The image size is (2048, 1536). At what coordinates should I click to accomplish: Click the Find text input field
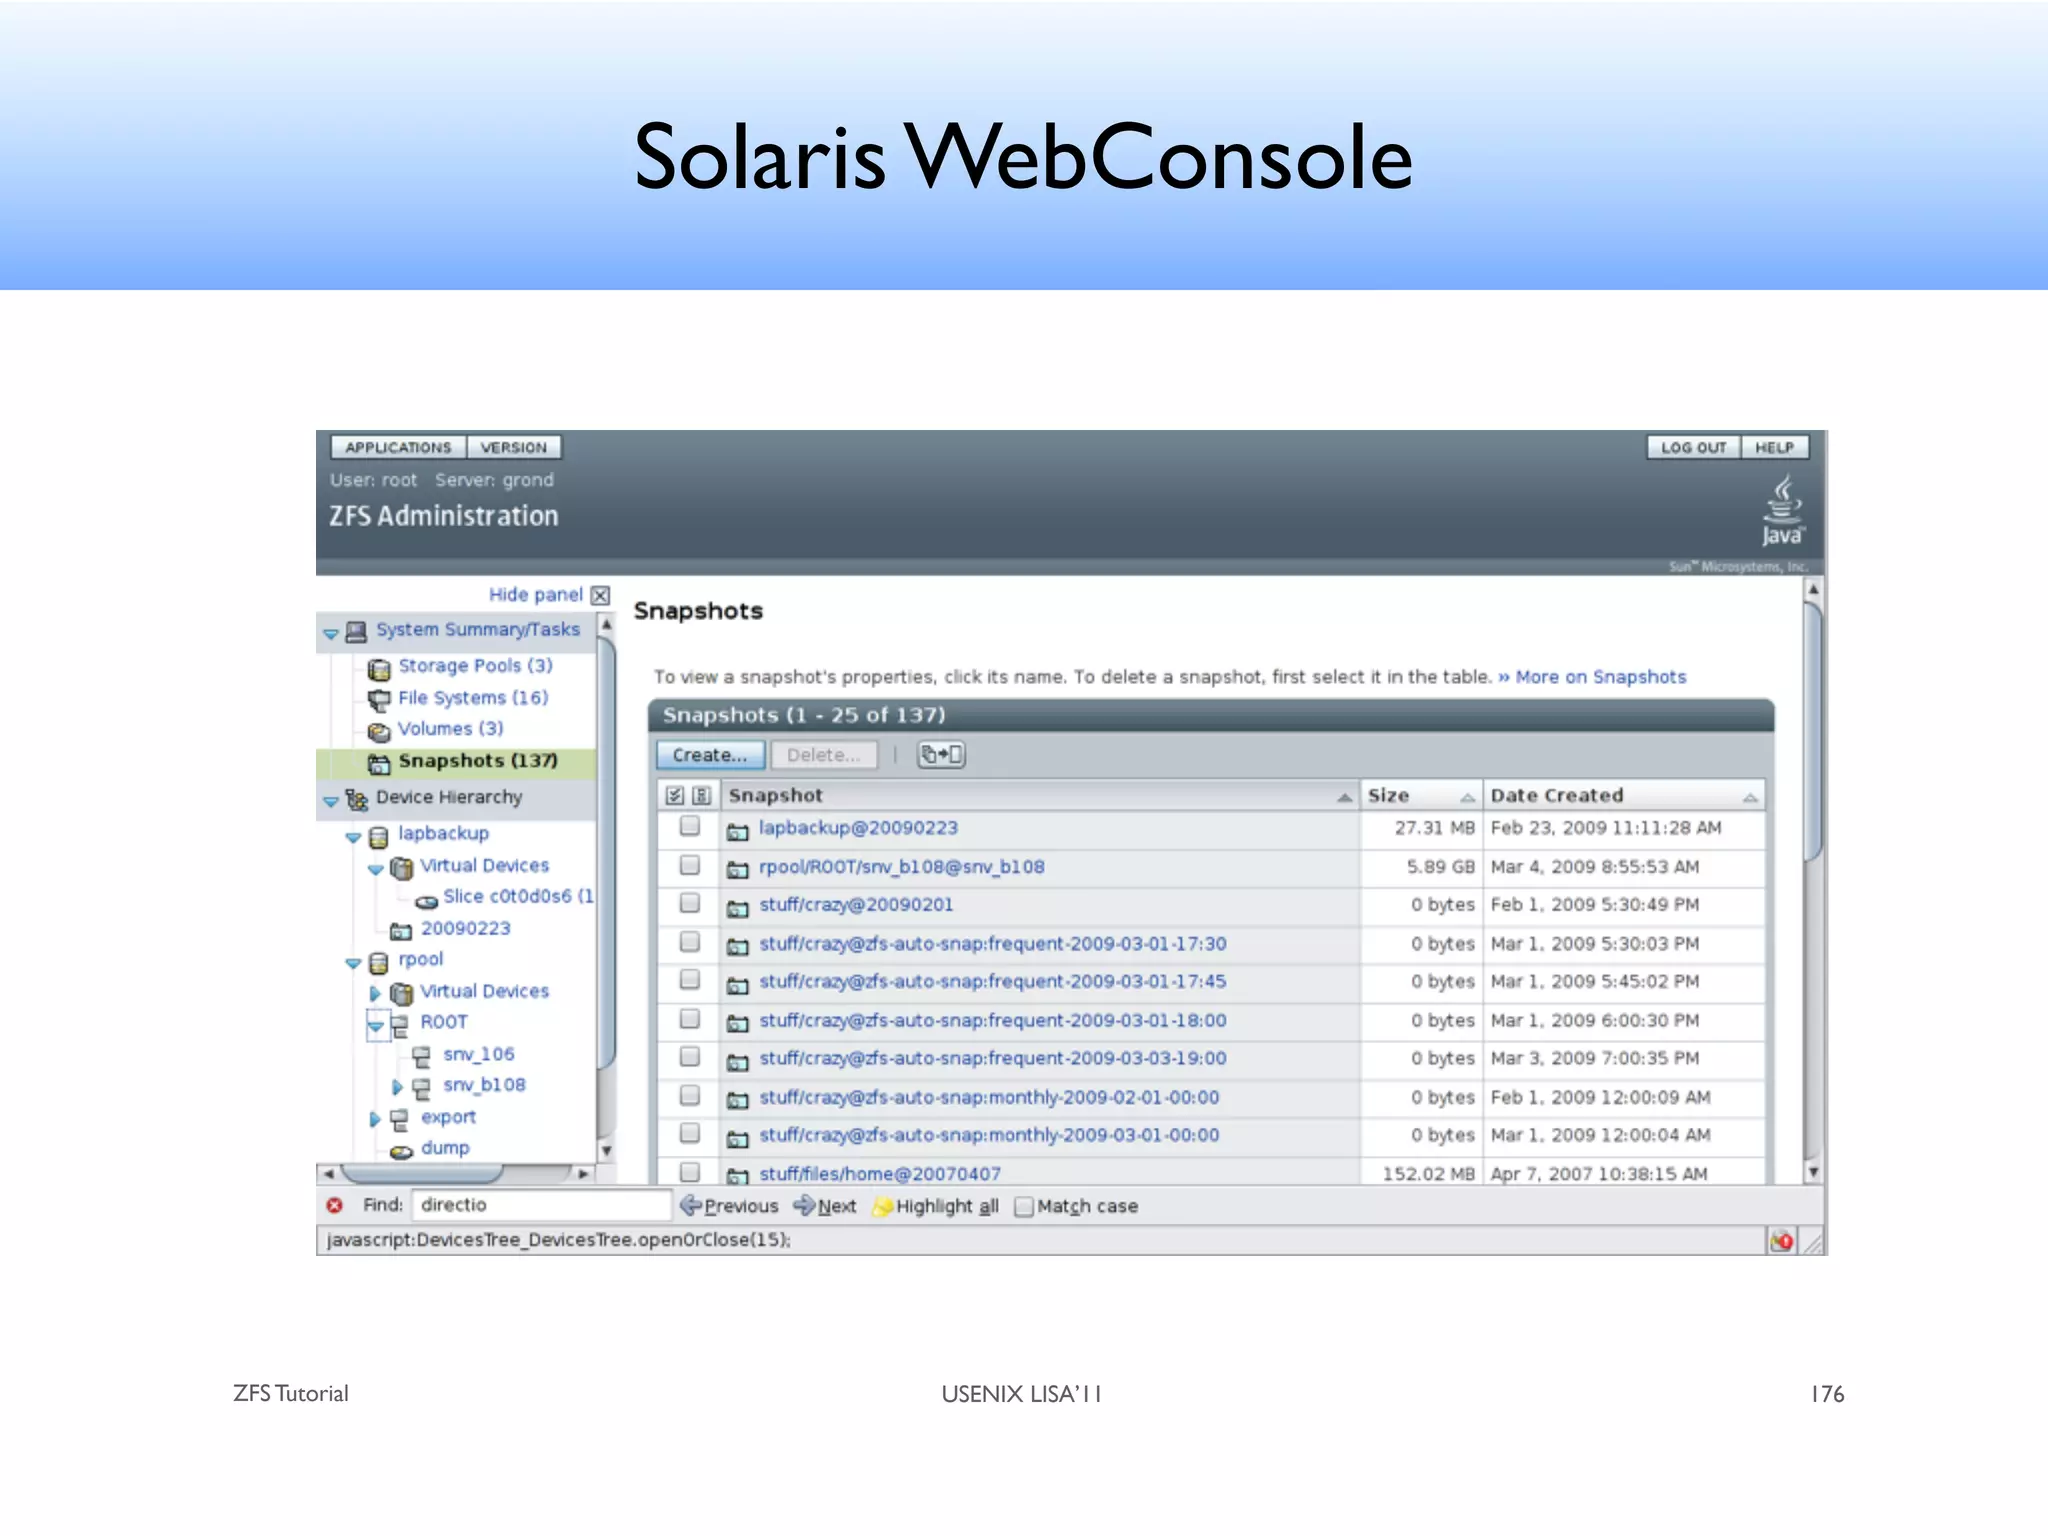pyautogui.click(x=542, y=1205)
